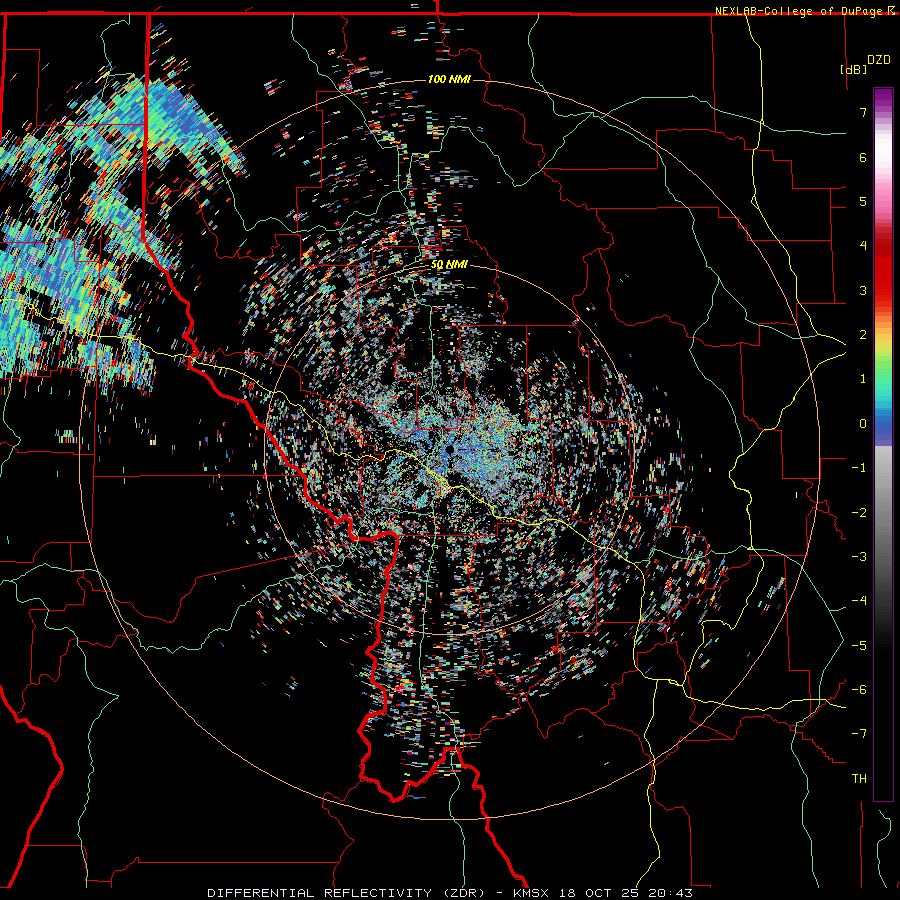Viewport: 900px width, 900px height.
Task: Click the -2 value on the color scale
Action: click(x=859, y=513)
